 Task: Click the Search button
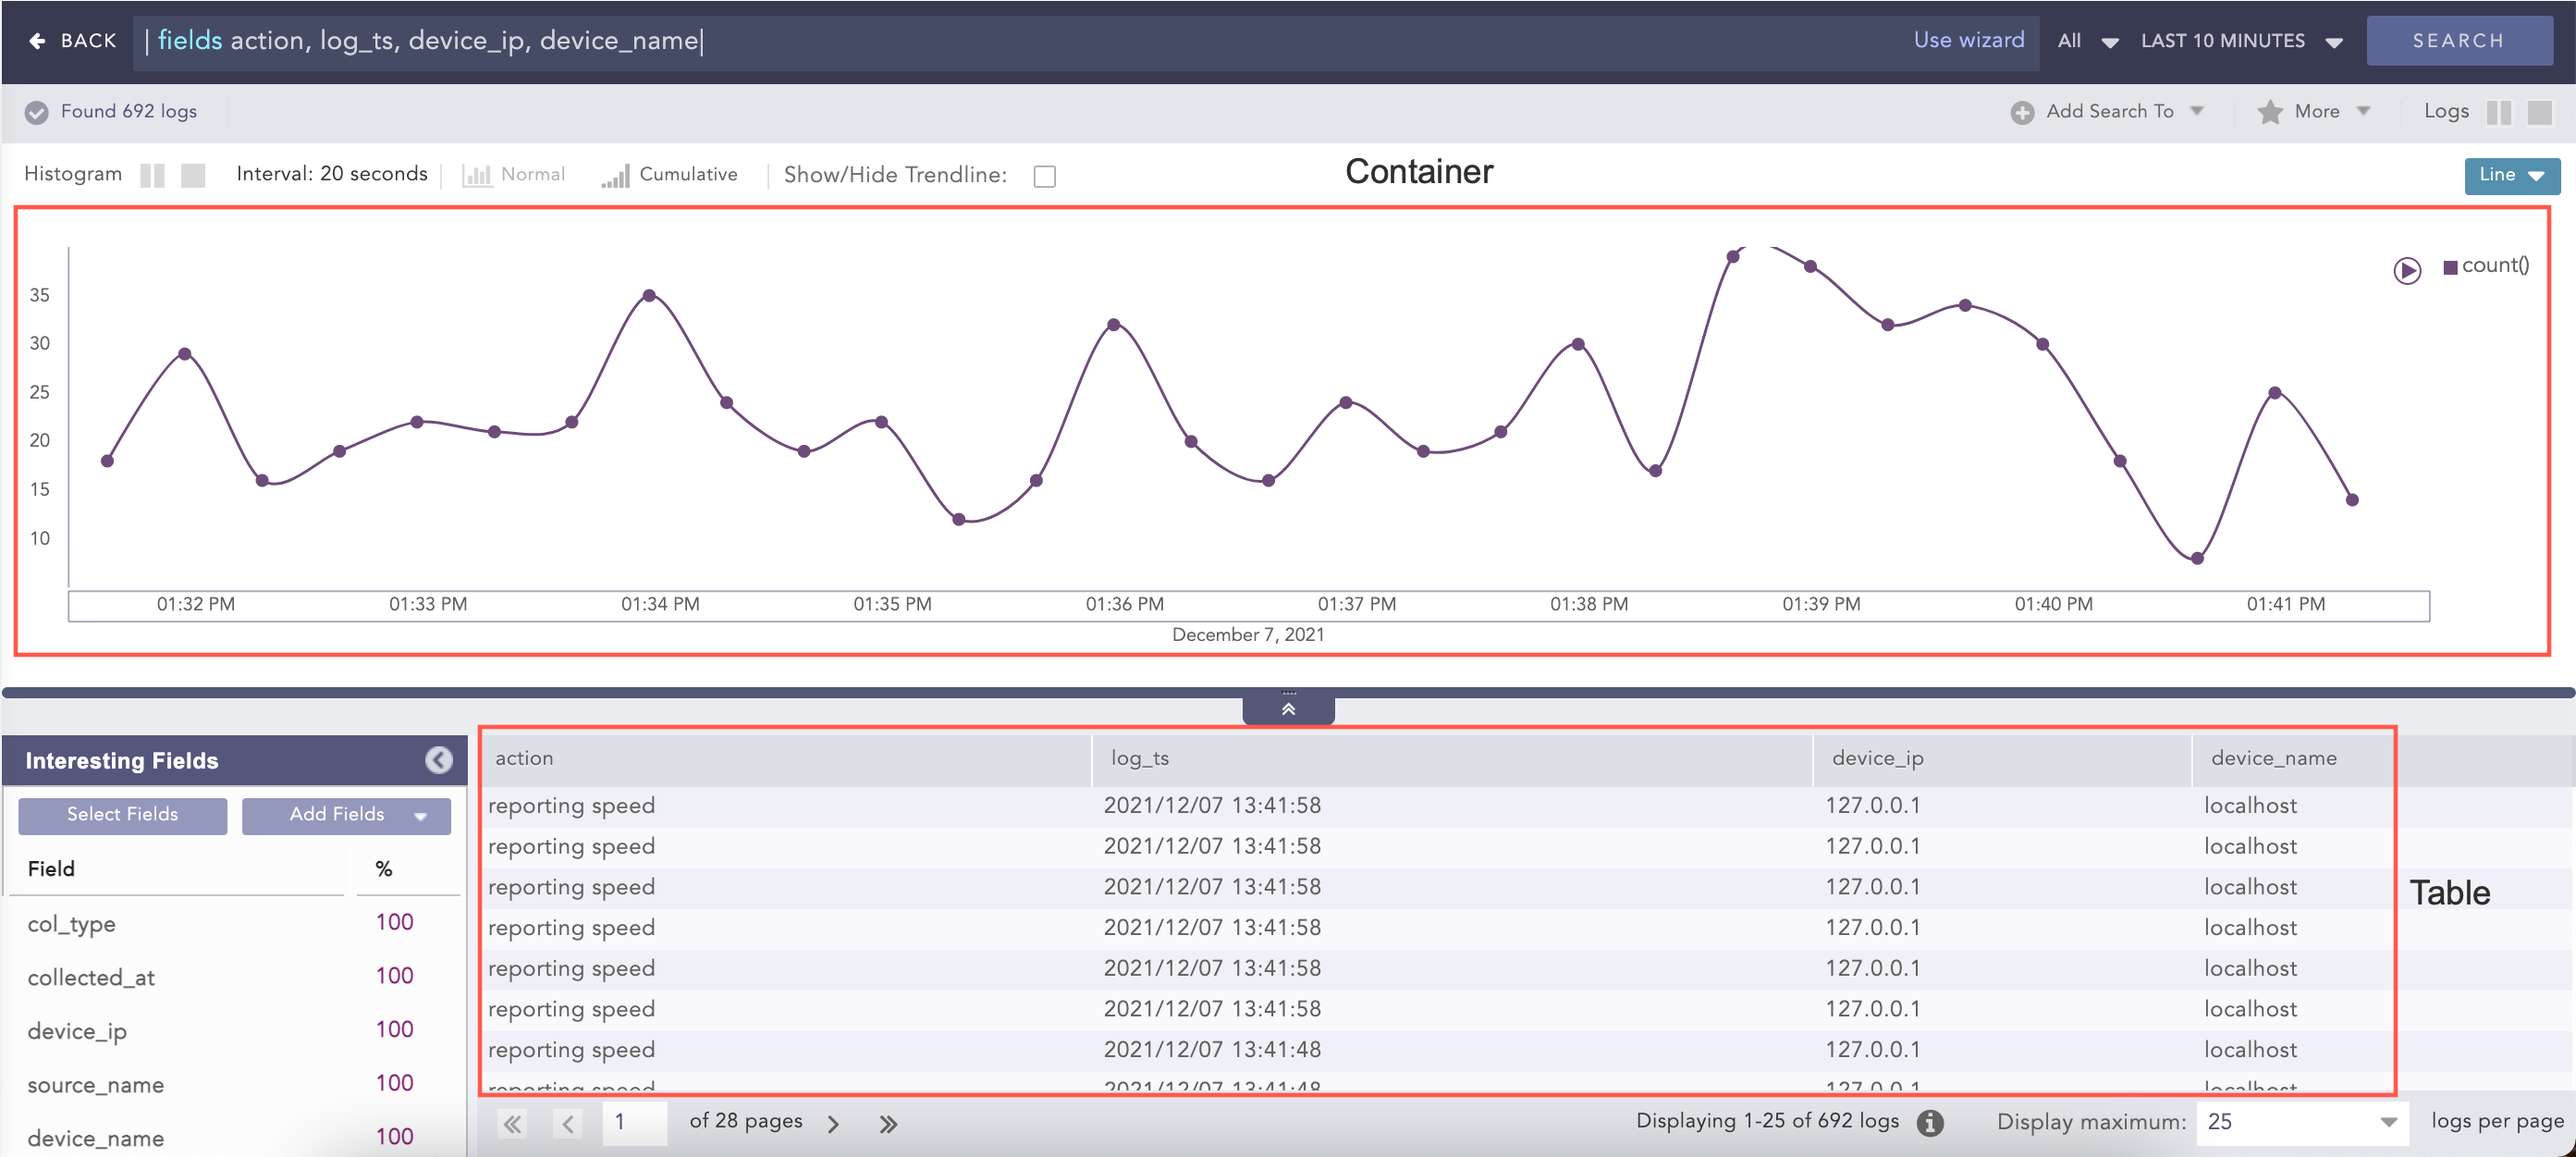tap(2457, 41)
